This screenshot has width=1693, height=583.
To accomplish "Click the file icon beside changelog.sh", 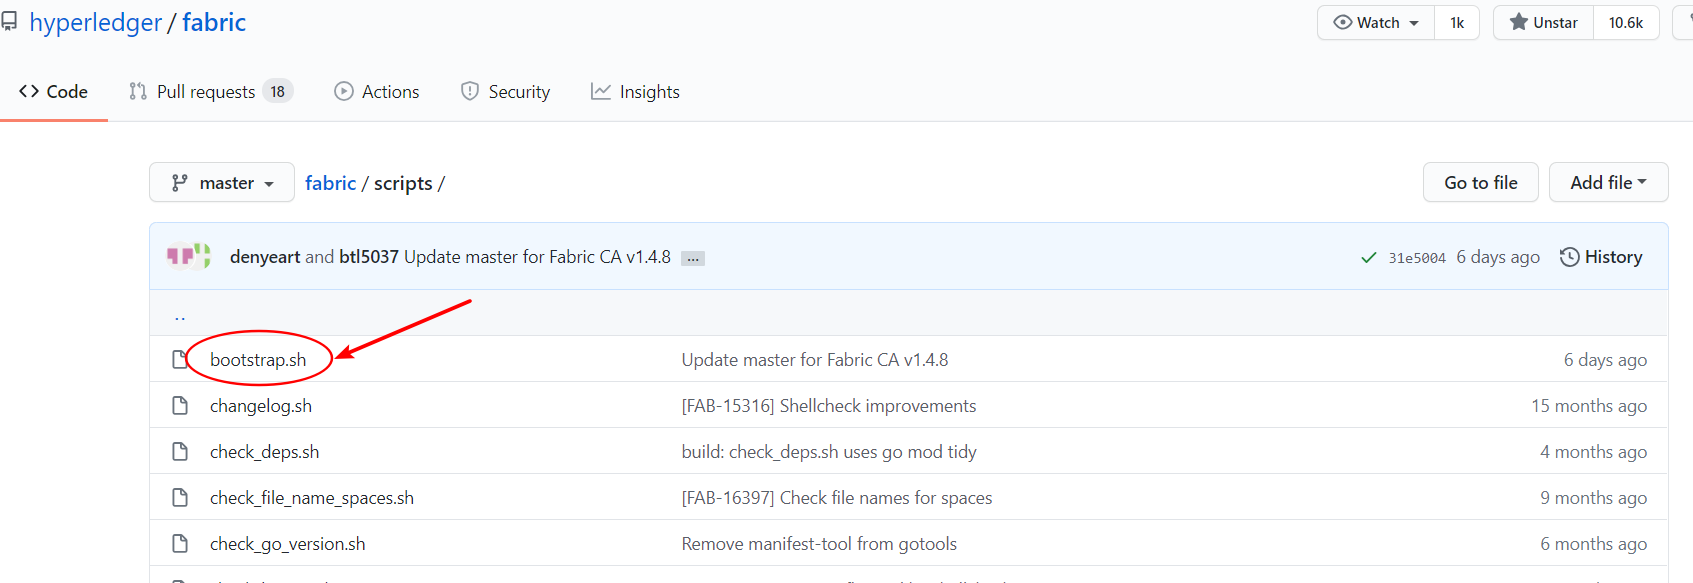I will (180, 405).
